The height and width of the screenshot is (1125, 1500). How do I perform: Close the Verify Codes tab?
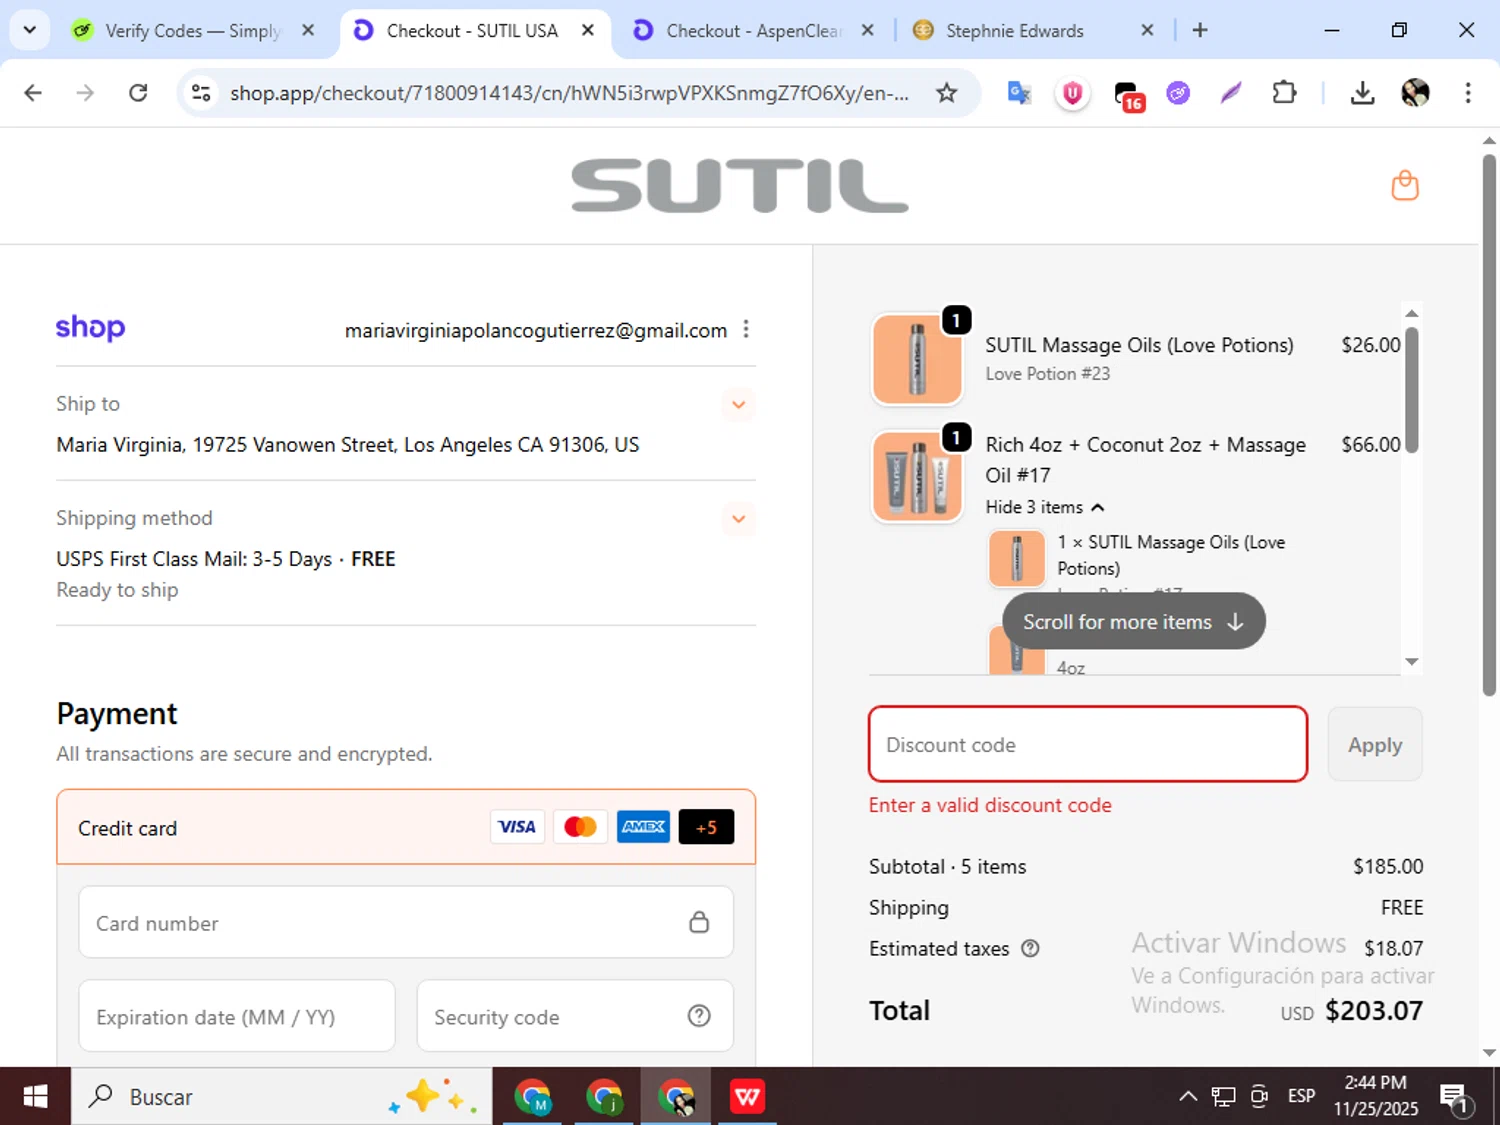pyautogui.click(x=308, y=30)
